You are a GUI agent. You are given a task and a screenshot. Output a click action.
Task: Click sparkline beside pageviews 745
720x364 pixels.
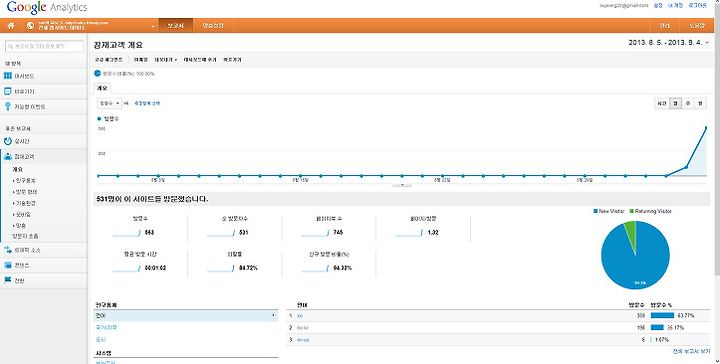coord(316,233)
